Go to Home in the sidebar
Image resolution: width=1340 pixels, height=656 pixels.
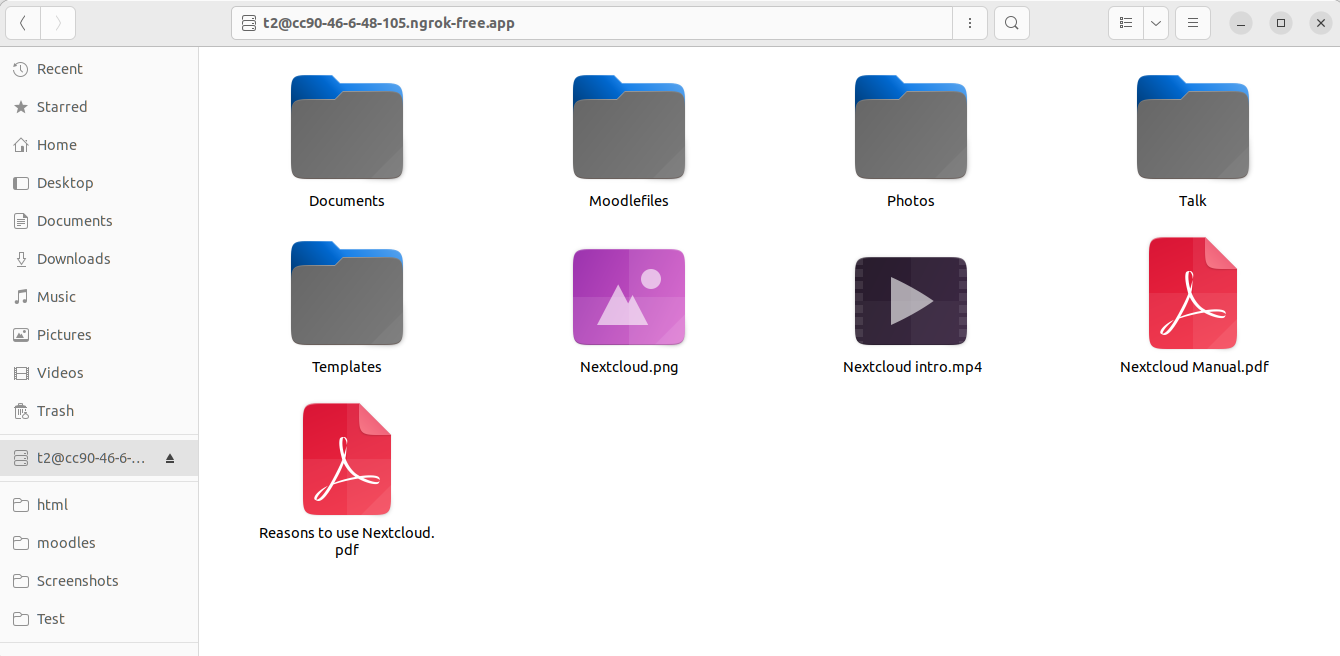[99, 145]
